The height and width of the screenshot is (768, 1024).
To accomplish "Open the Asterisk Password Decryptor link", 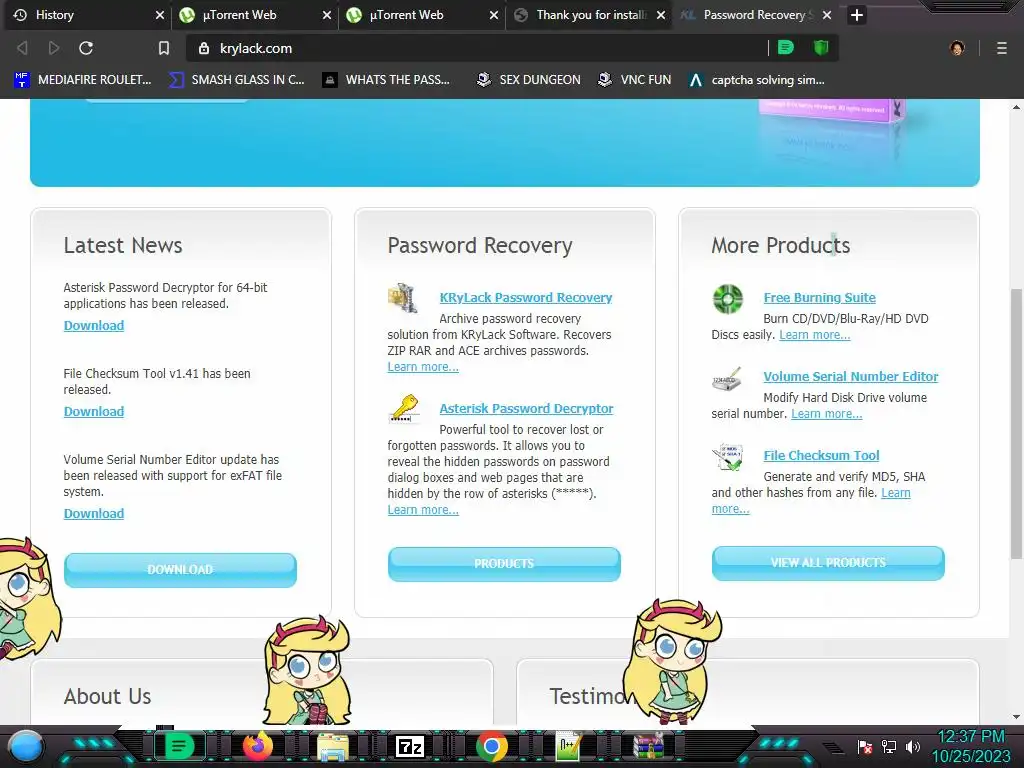I will (x=526, y=408).
